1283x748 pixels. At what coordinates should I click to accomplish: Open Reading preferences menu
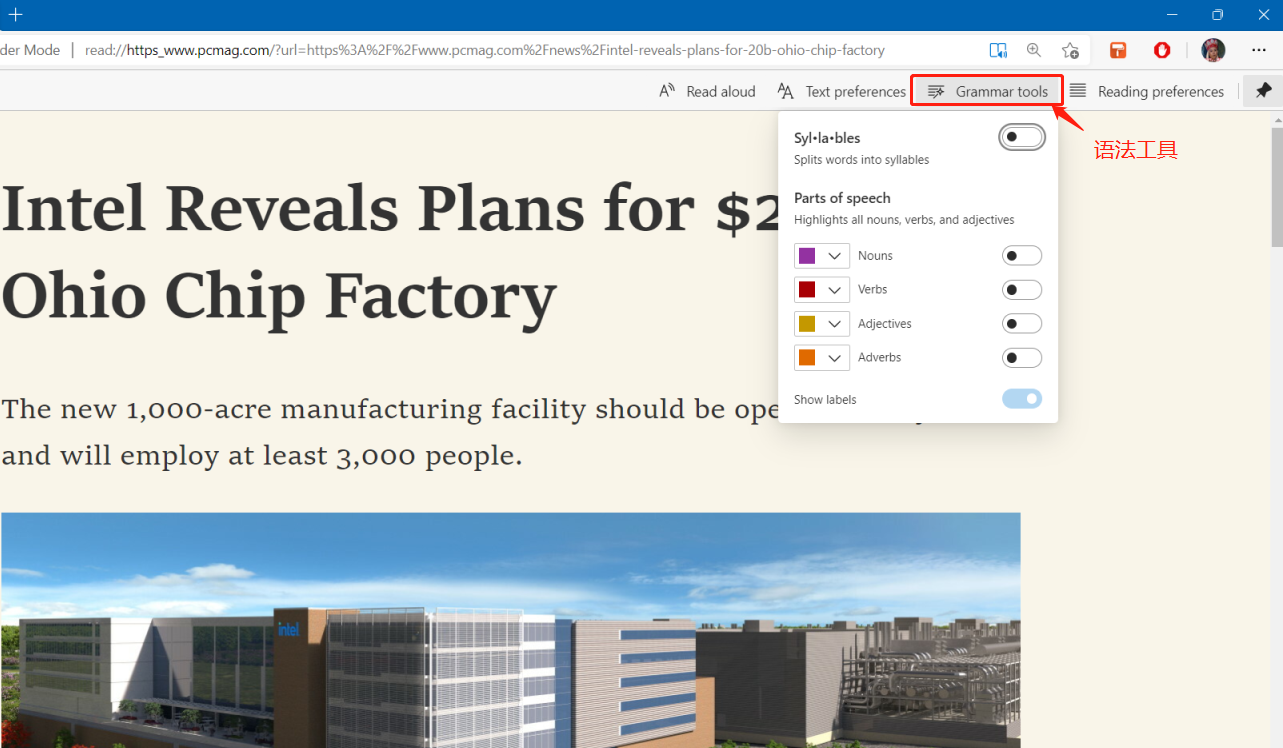pos(1147,91)
